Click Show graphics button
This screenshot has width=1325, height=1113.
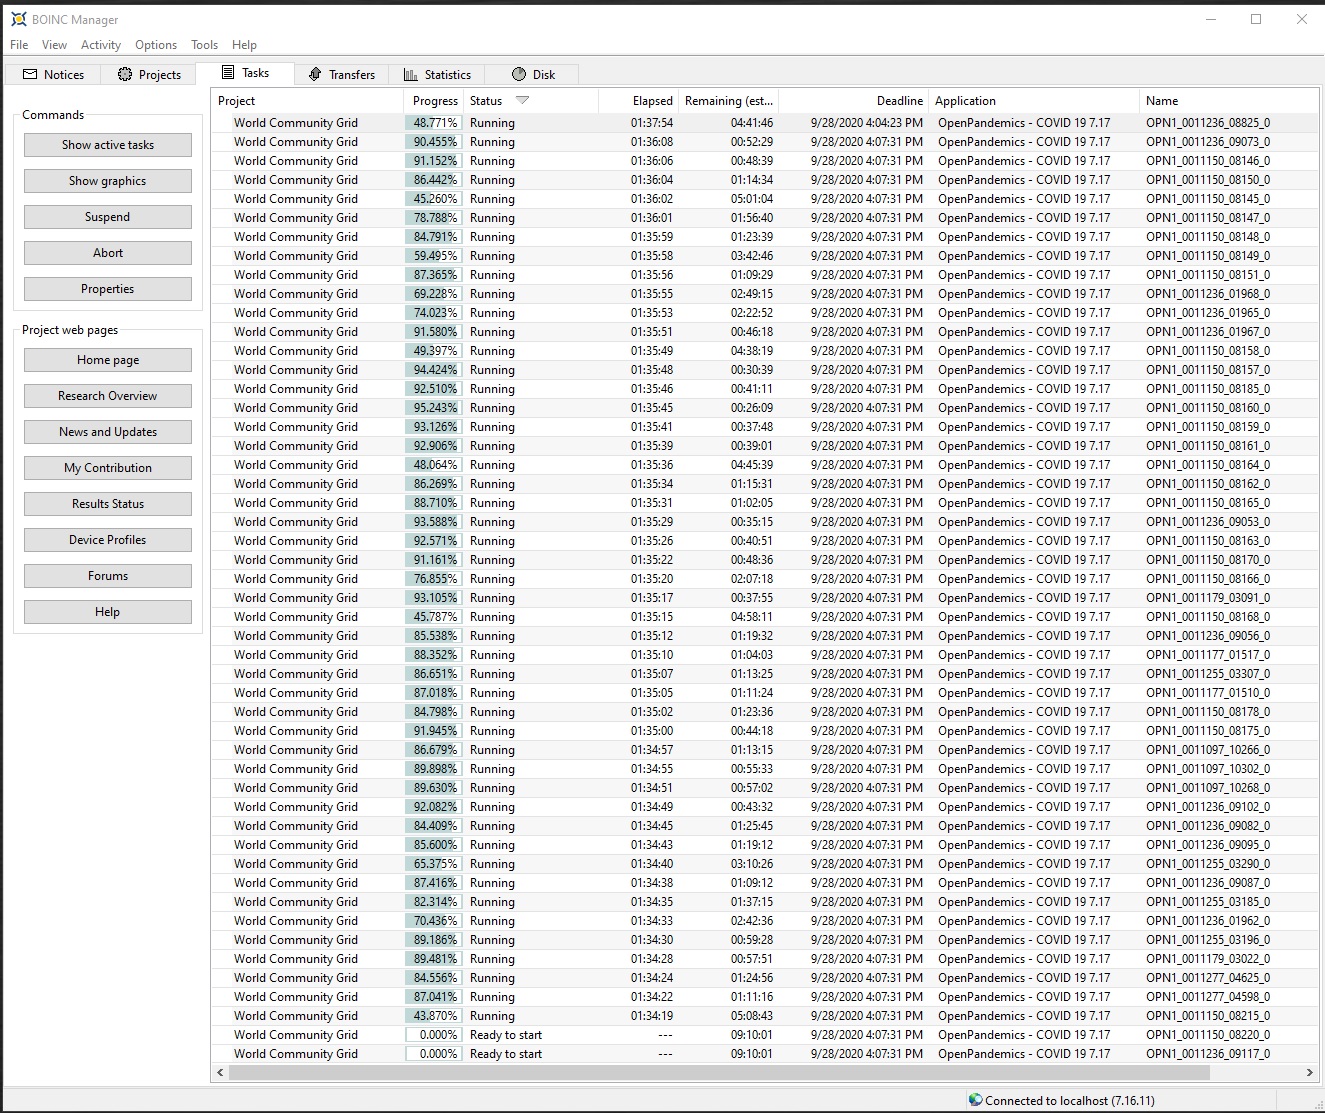pyautogui.click(x=108, y=181)
